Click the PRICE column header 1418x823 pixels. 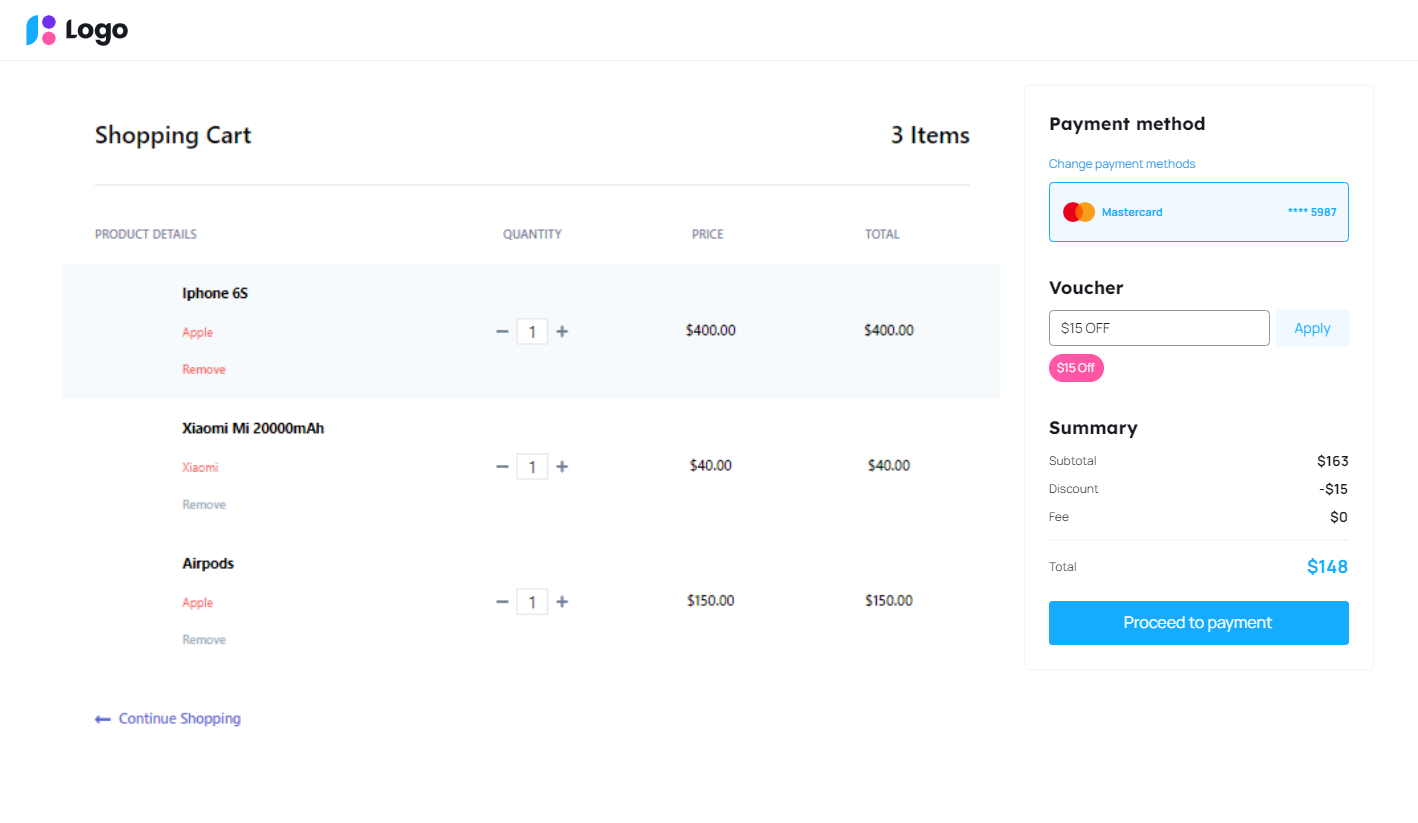[x=708, y=234]
